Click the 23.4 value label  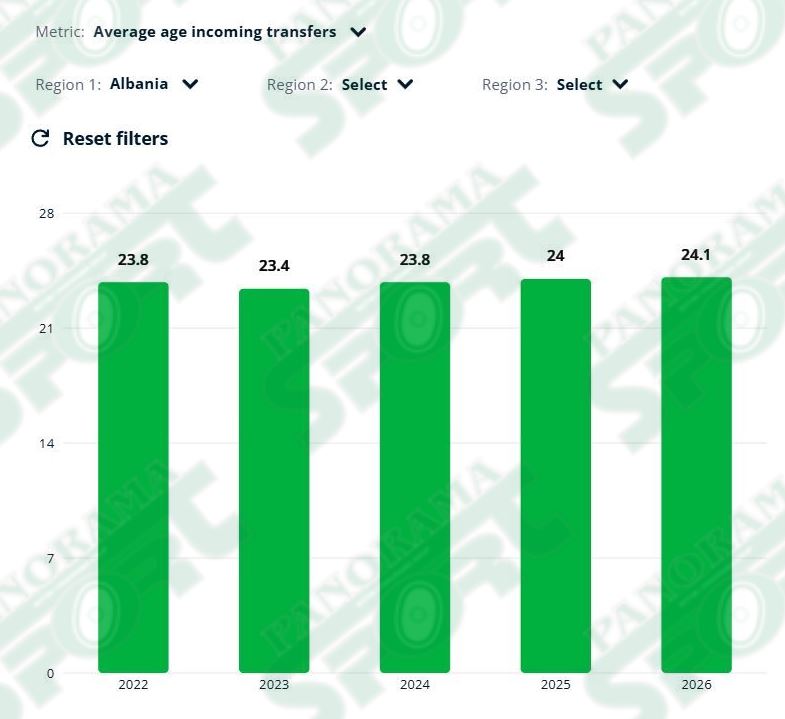[x=274, y=266]
